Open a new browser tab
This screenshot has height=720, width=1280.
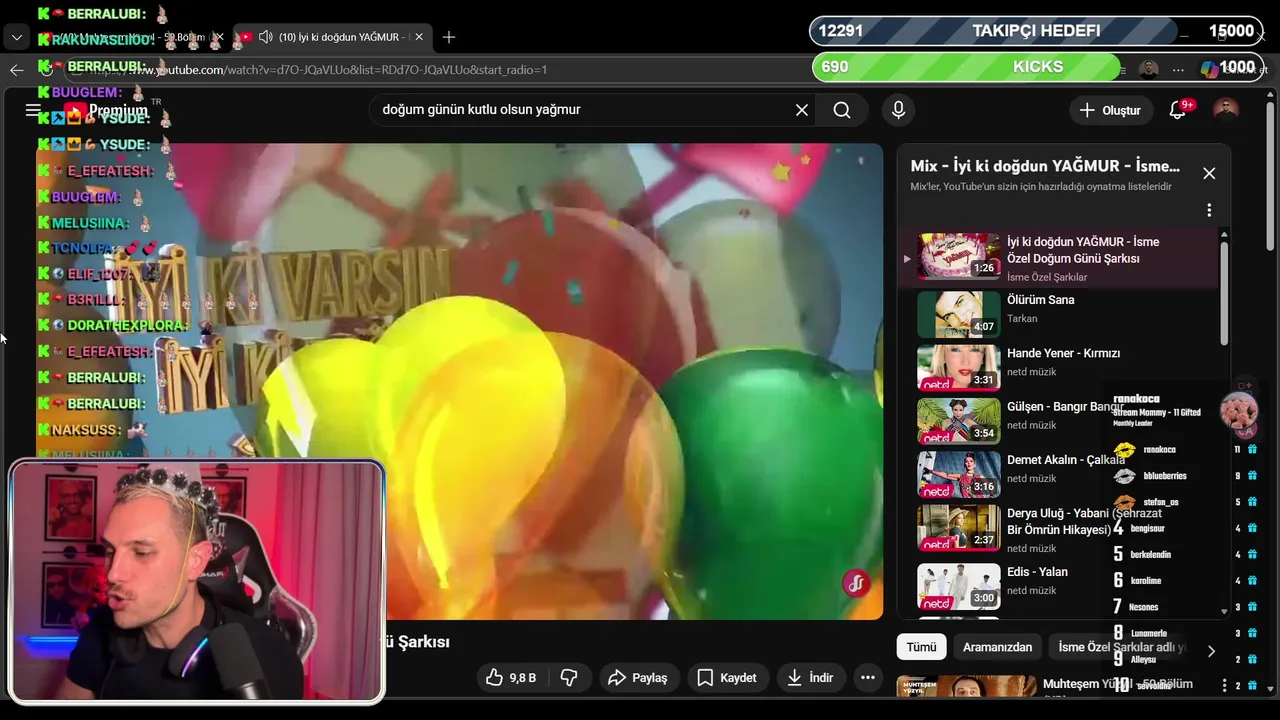pos(449,37)
